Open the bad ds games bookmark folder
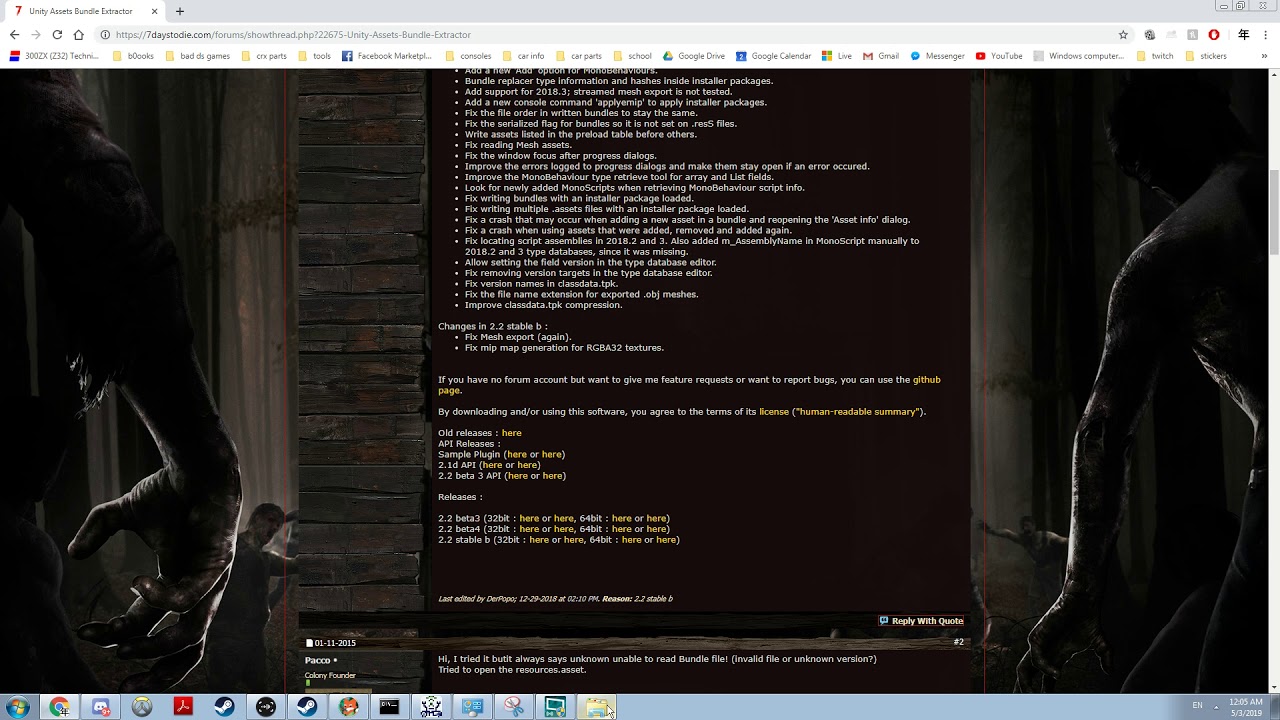The height and width of the screenshot is (720, 1280). tap(197, 56)
